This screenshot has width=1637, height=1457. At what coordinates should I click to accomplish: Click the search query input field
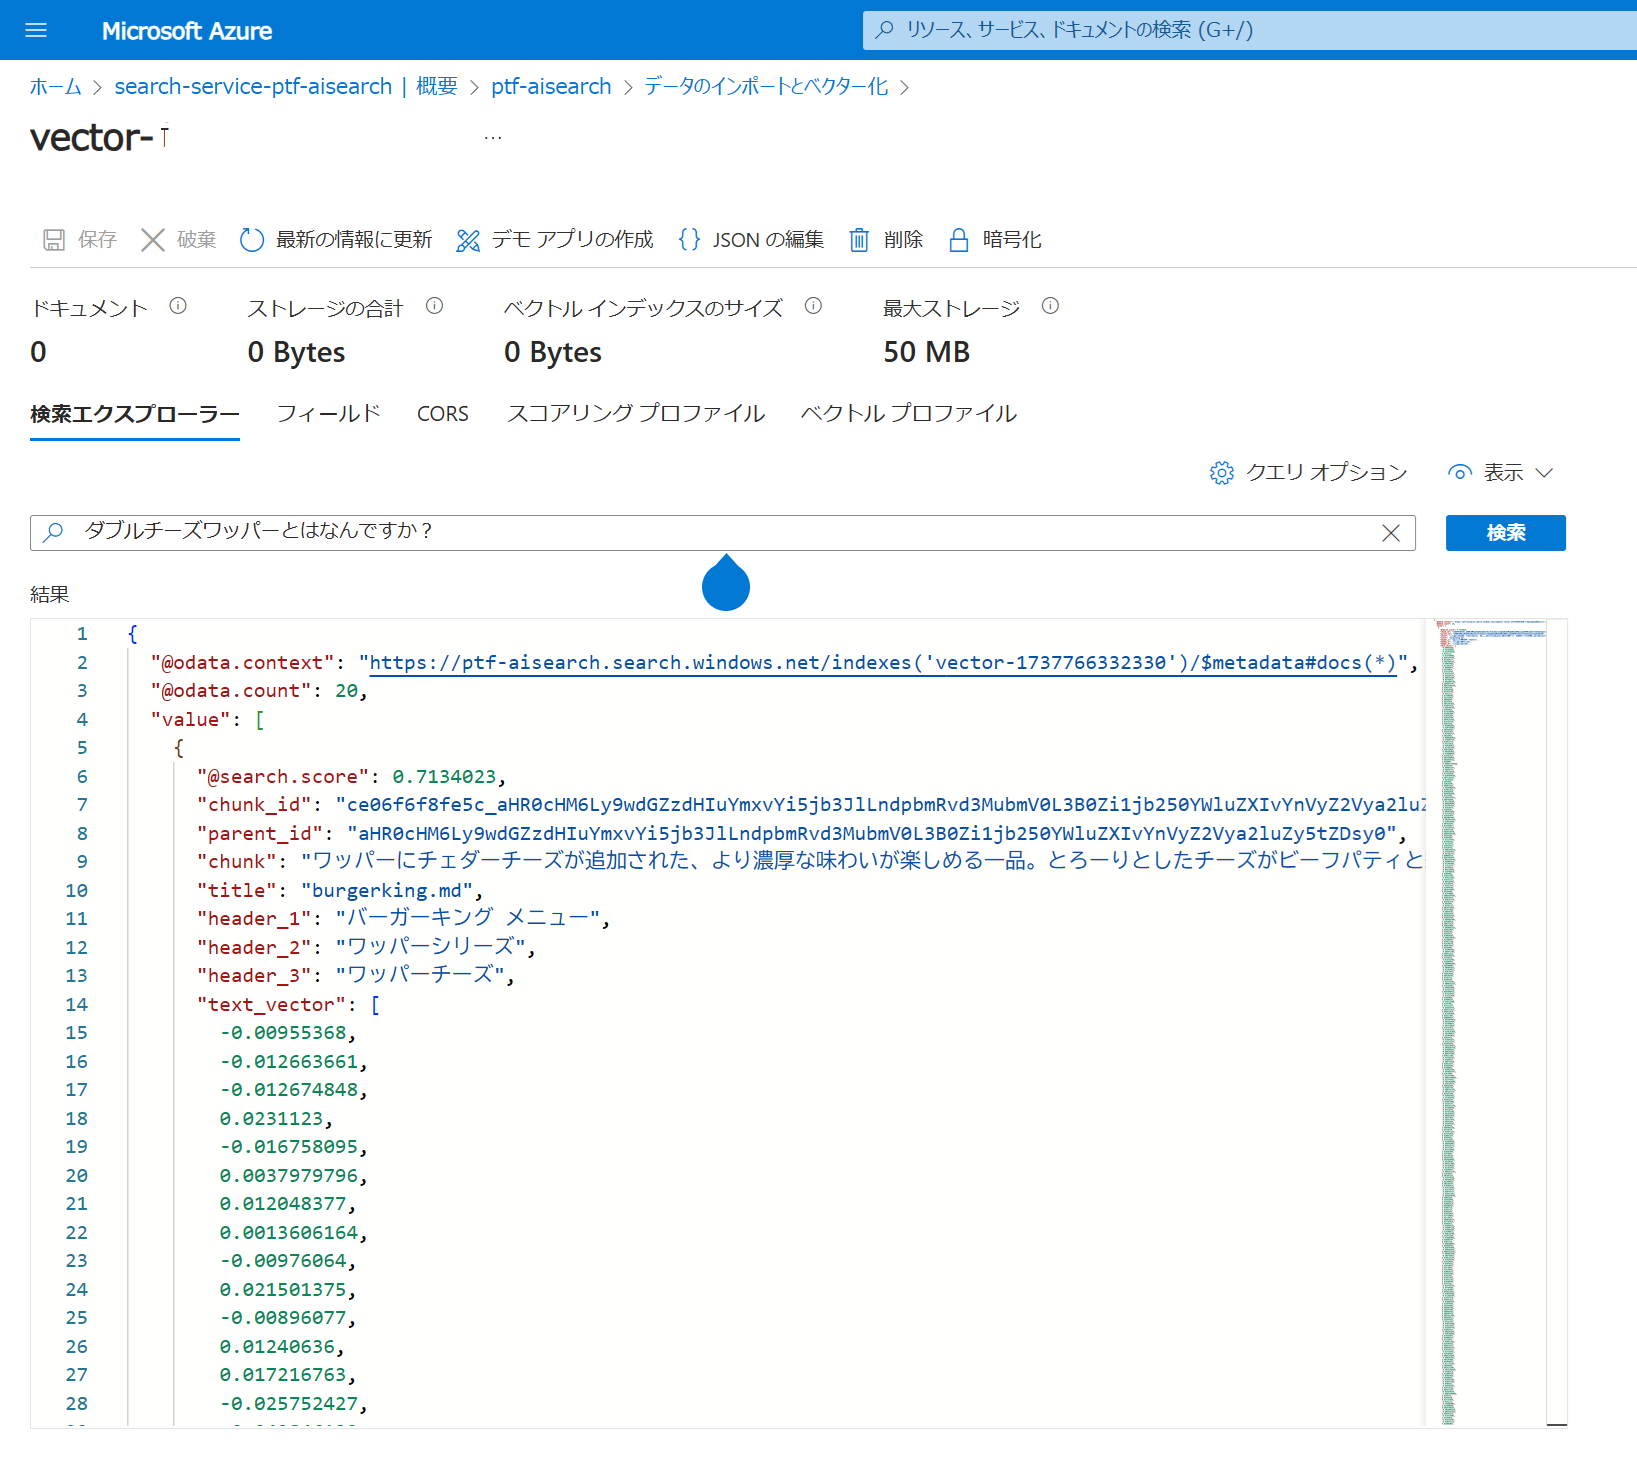722,532
